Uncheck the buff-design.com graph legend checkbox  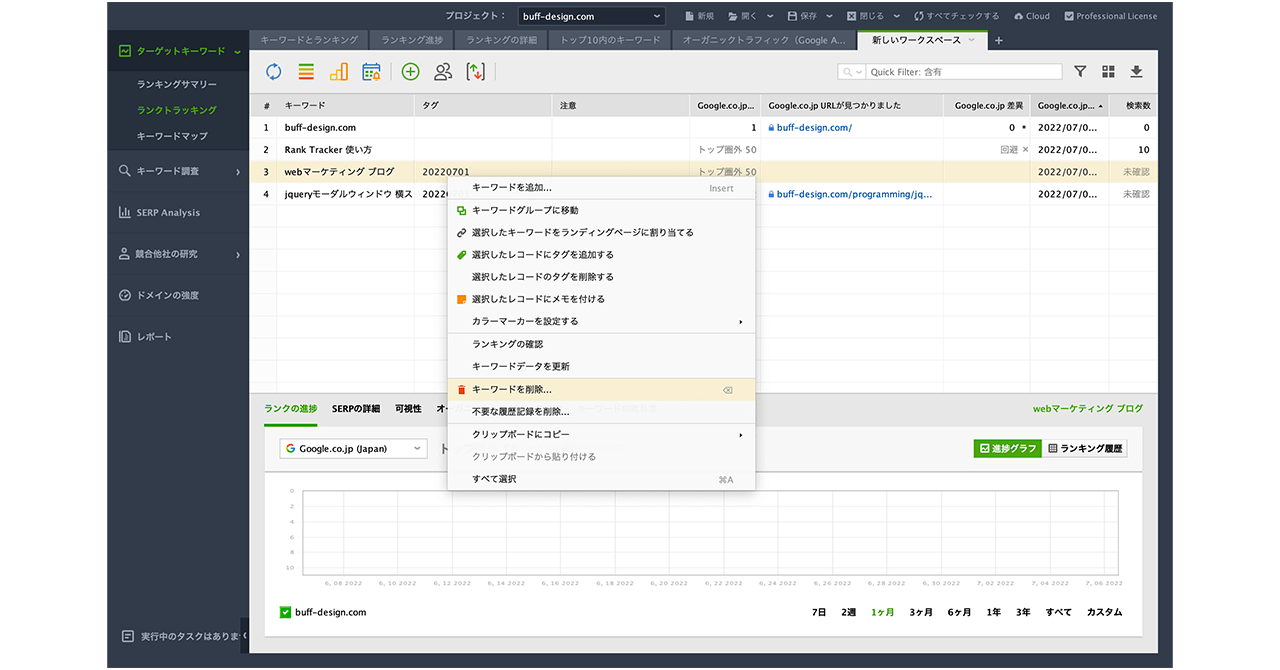point(285,612)
